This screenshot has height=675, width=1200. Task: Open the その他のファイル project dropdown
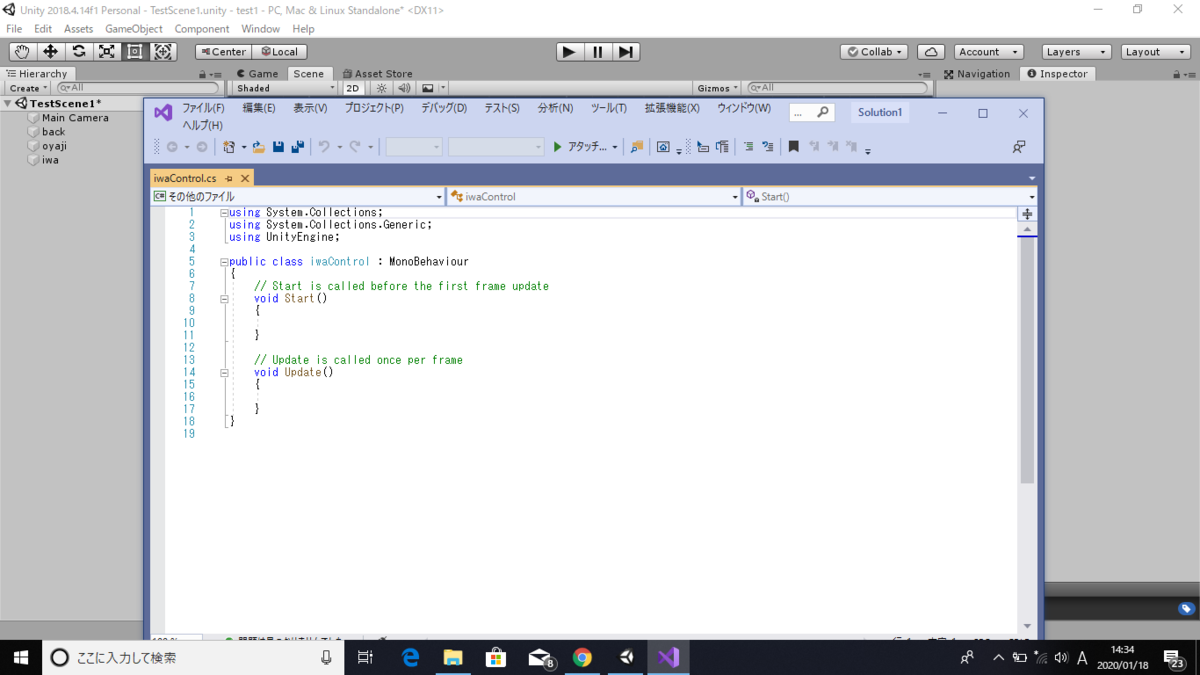coord(298,197)
